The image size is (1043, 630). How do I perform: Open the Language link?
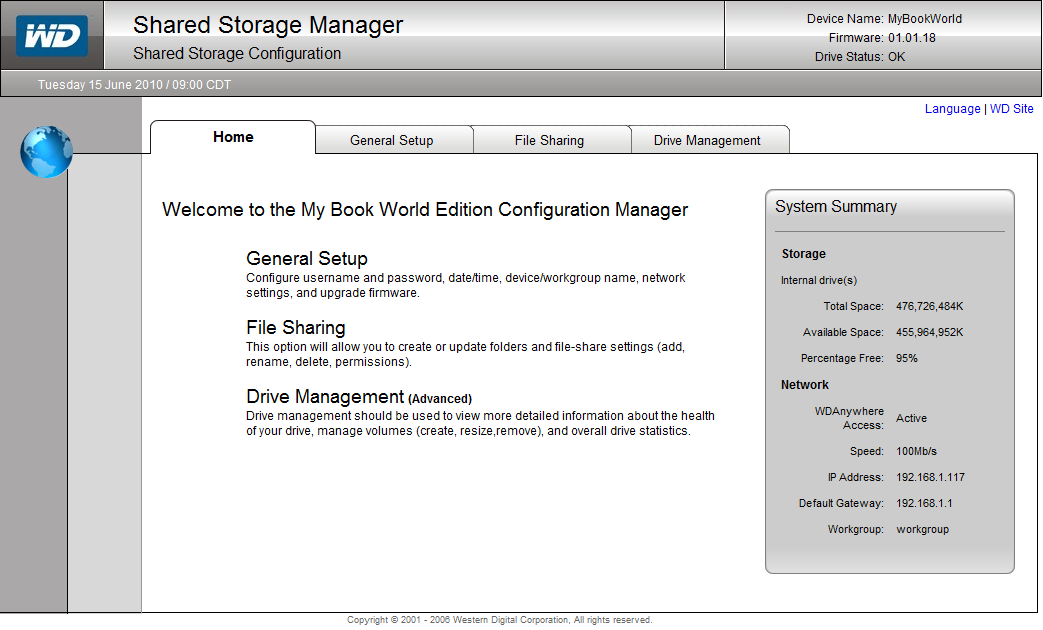(952, 108)
